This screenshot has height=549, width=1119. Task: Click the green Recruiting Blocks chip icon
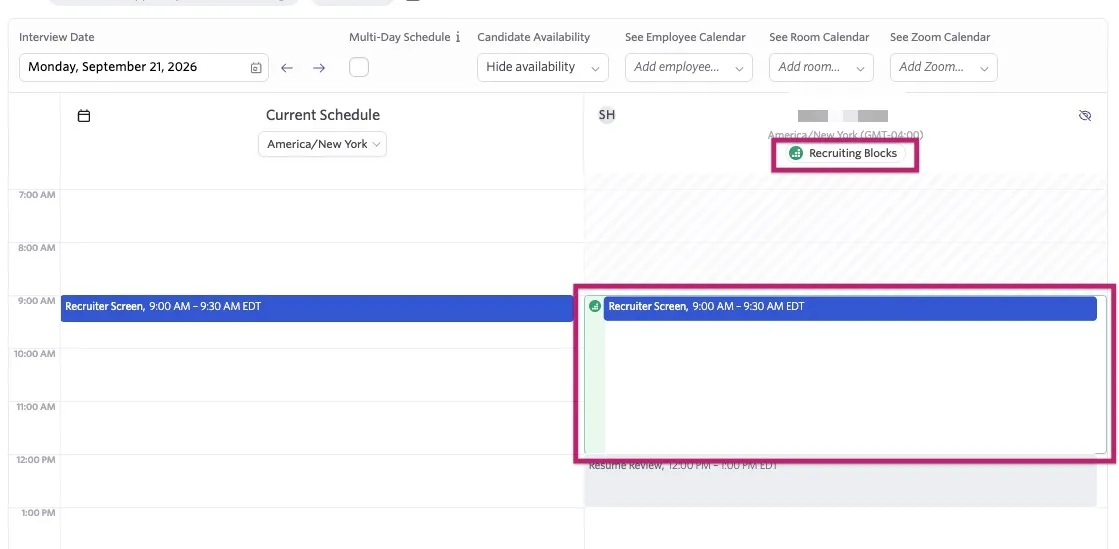[796, 153]
